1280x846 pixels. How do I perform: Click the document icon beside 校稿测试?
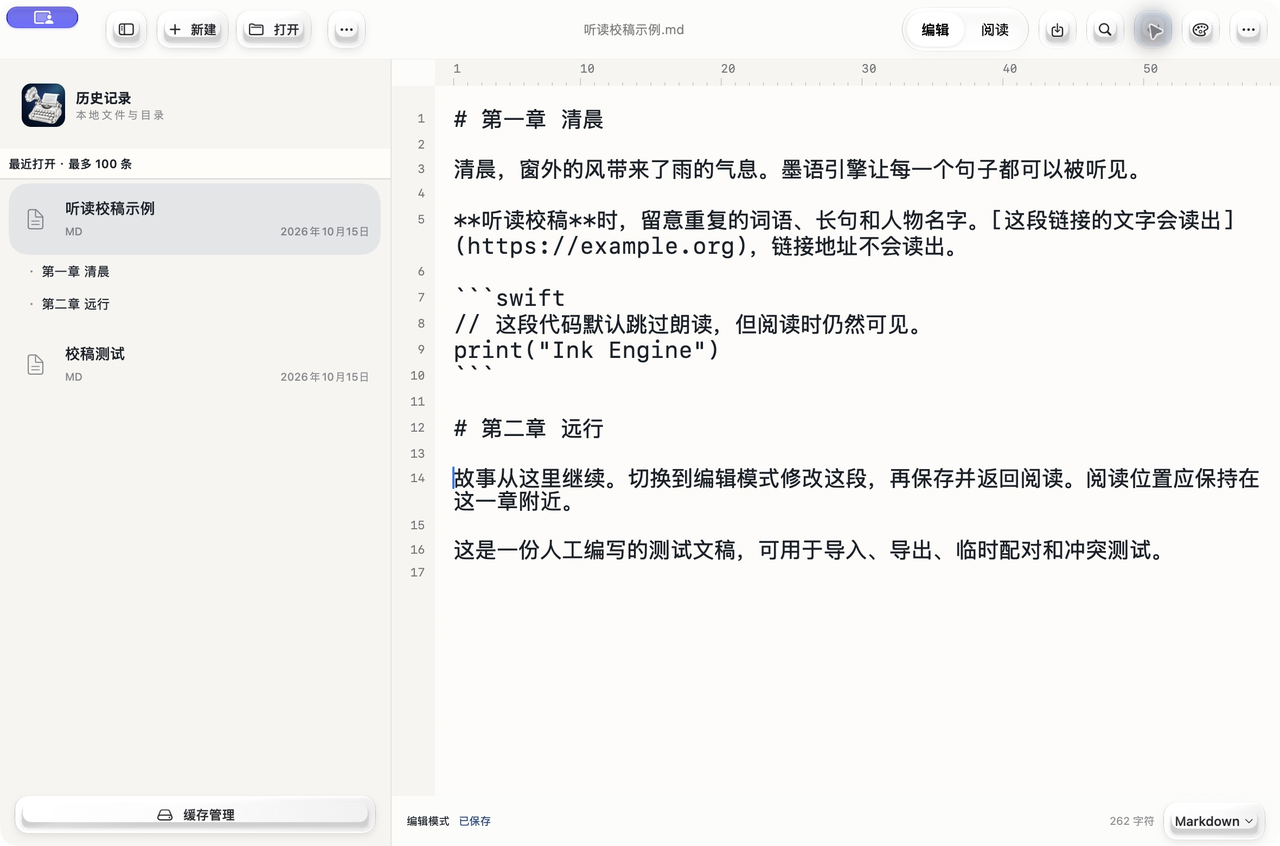coord(35,365)
